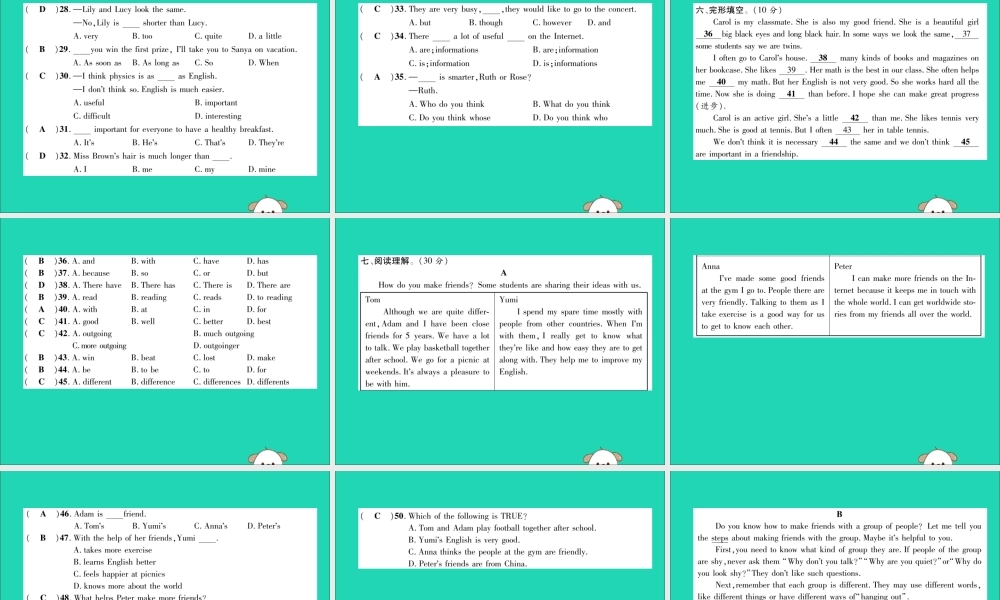
Task: Select option 'D. mine' under question 32
Action: (x=262, y=170)
